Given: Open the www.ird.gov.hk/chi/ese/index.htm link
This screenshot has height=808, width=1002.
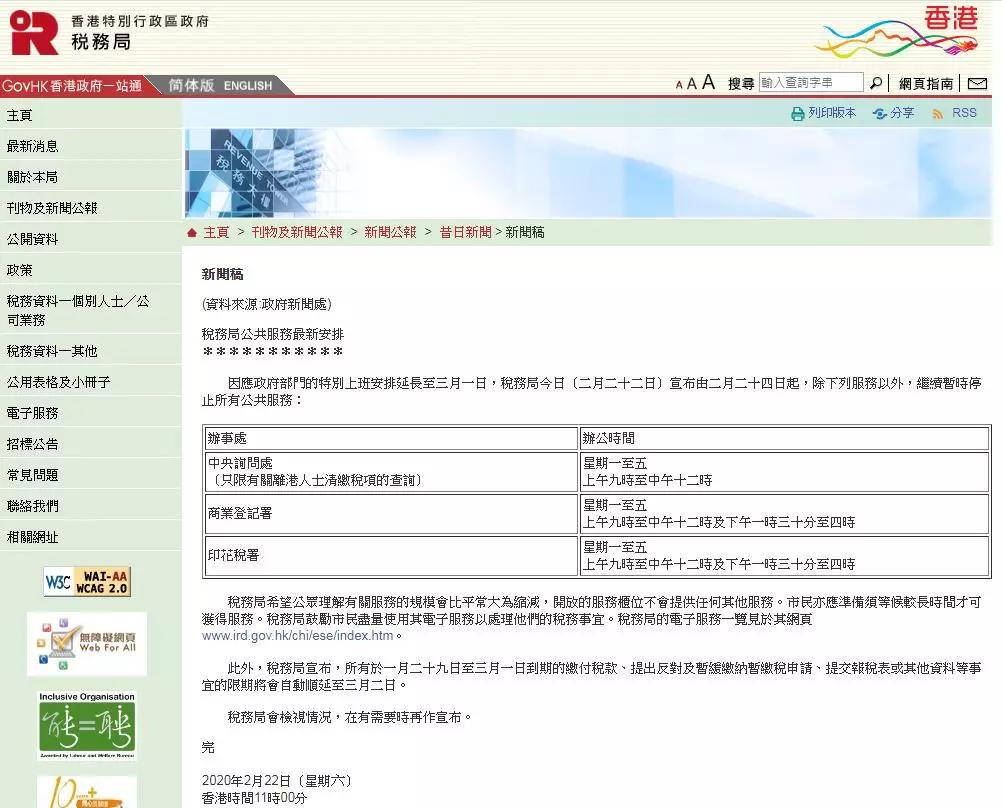Looking at the screenshot, I should point(298,635).
